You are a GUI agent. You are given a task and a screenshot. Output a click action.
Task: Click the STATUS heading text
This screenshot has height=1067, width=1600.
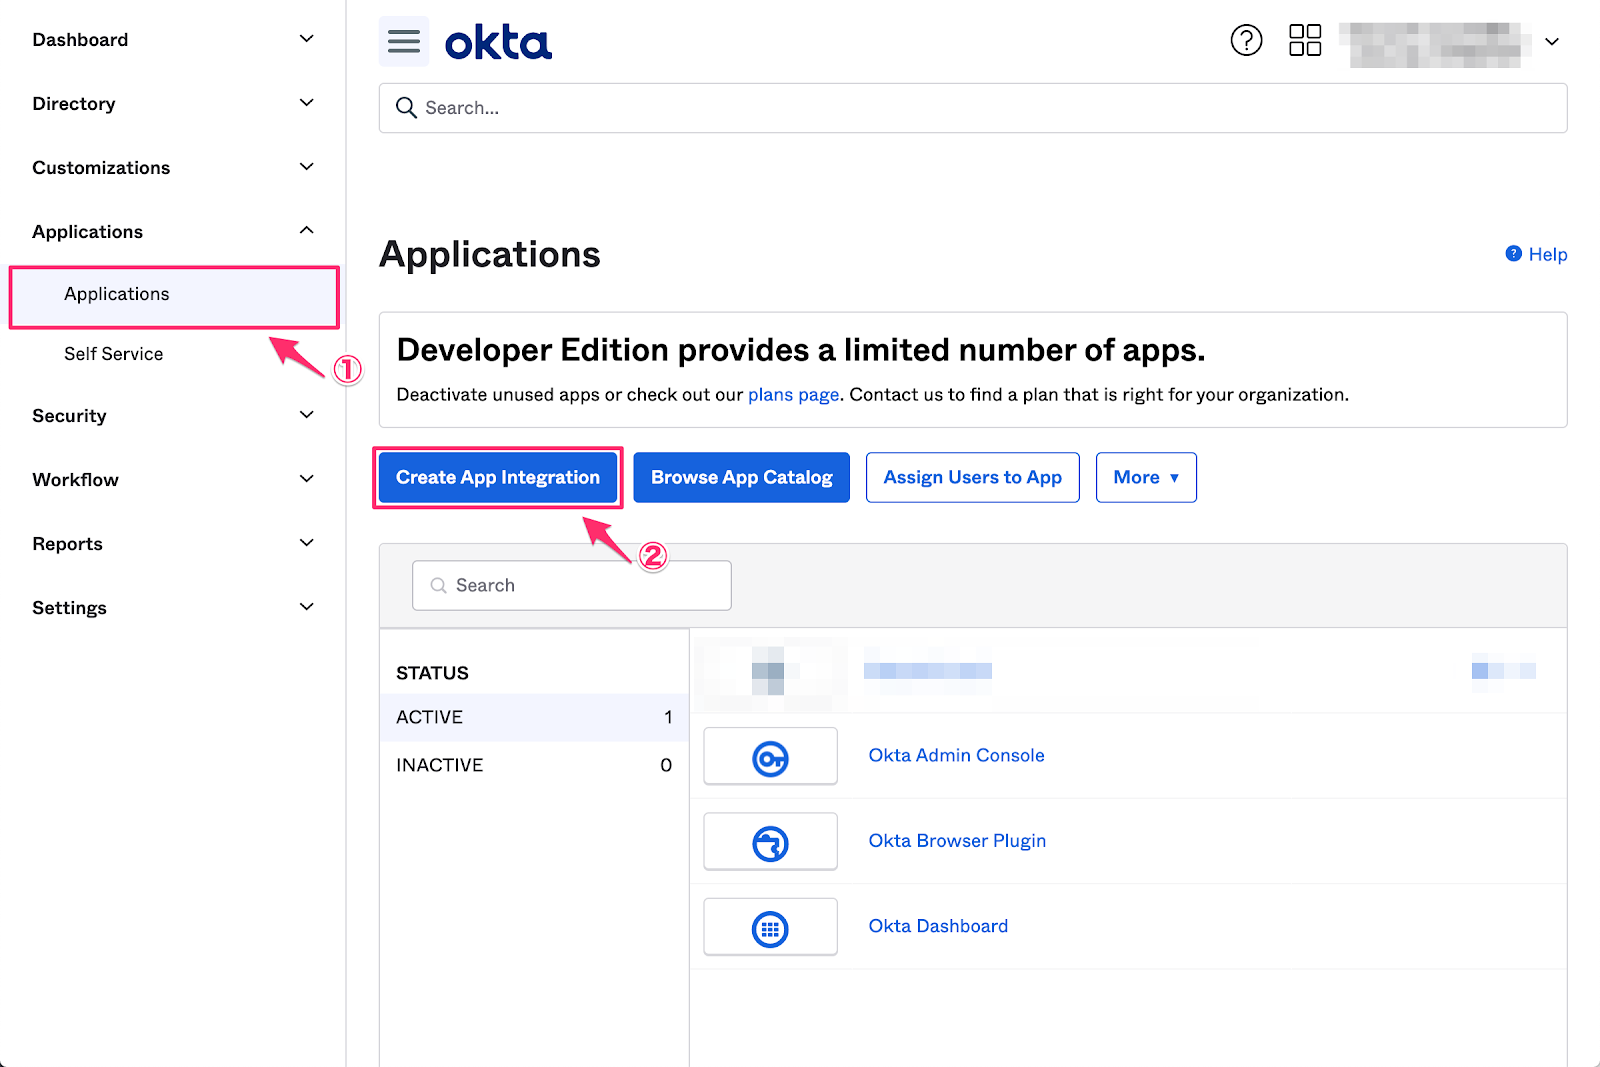pyautogui.click(x=432, y=673)
